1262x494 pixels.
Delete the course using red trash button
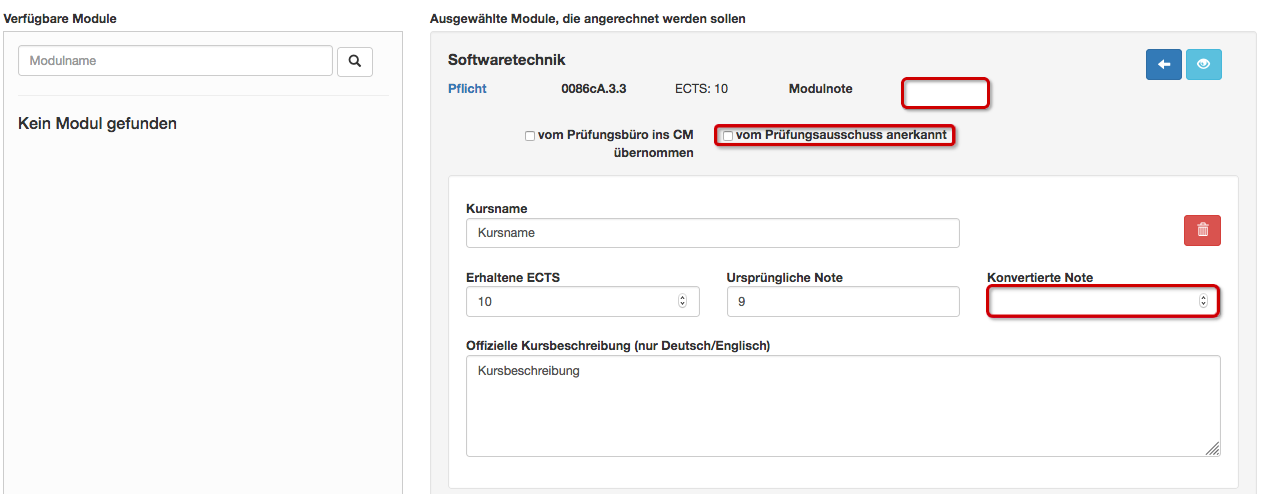pos(1202,230)
